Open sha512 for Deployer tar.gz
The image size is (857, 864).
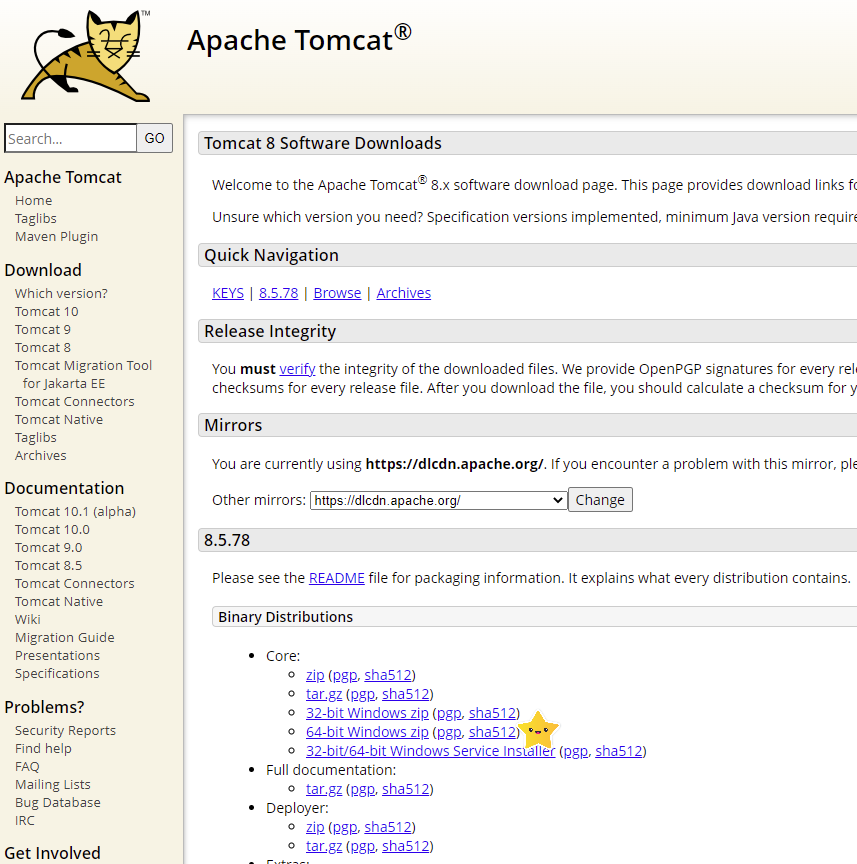406,846
